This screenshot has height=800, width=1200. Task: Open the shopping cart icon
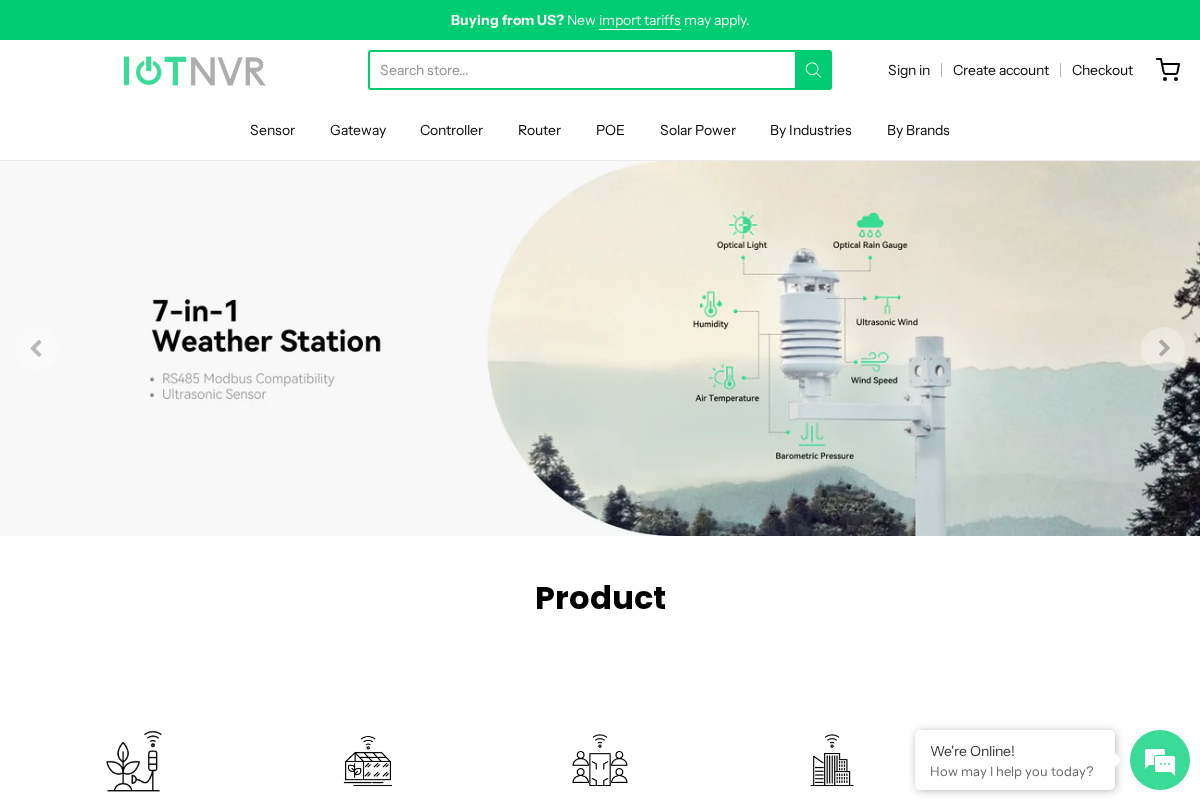(x=1168, y=70)
